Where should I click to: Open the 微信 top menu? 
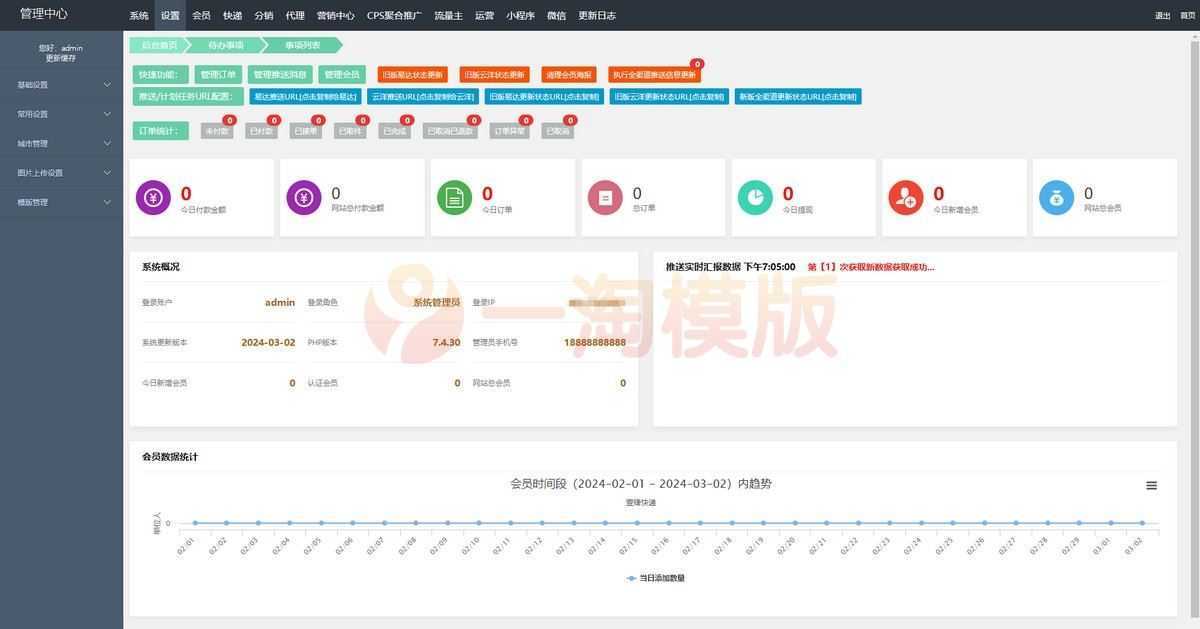pos(556,15)
